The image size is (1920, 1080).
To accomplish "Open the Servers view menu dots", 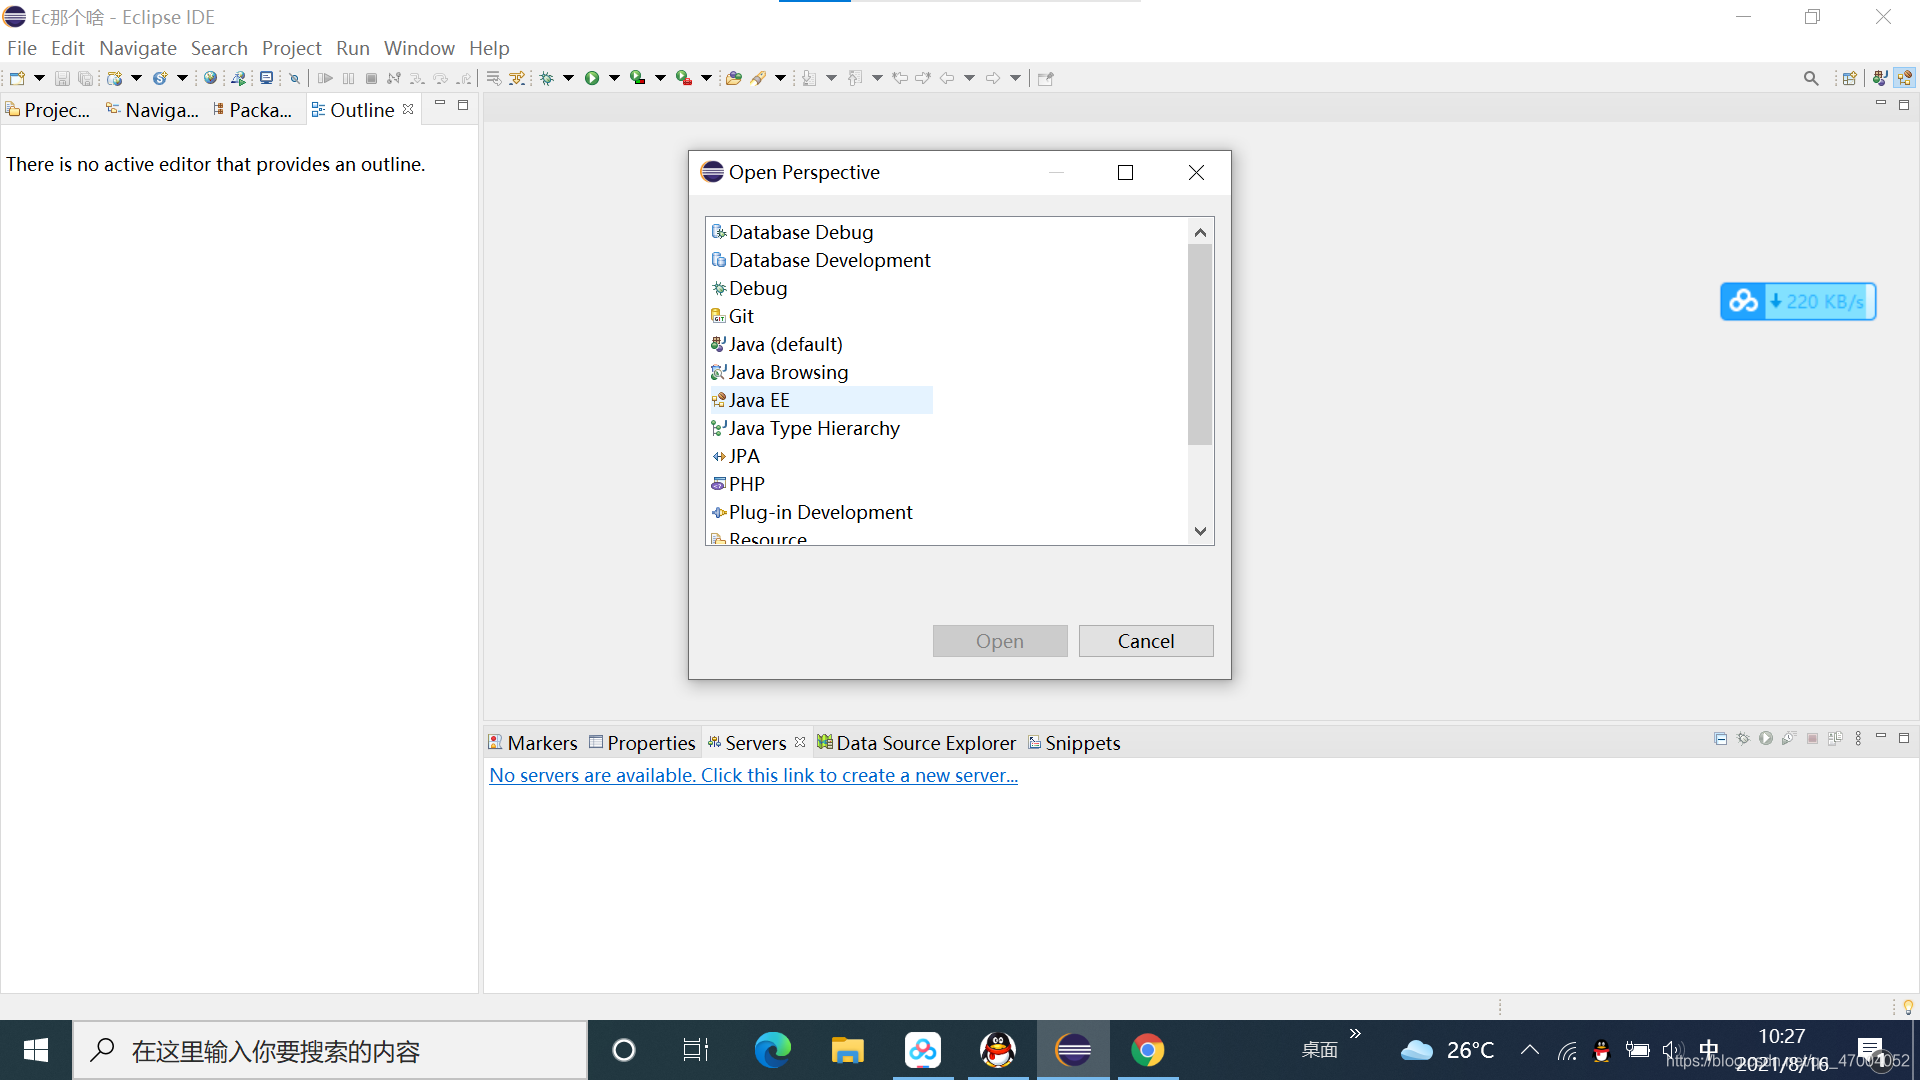I will tap(1858, 738).
